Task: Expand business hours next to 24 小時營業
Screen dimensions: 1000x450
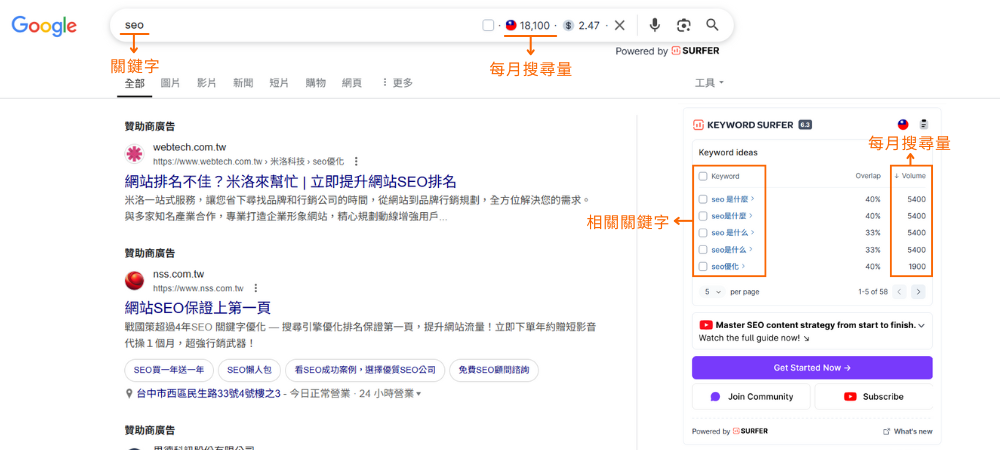Action: [418, 395]
